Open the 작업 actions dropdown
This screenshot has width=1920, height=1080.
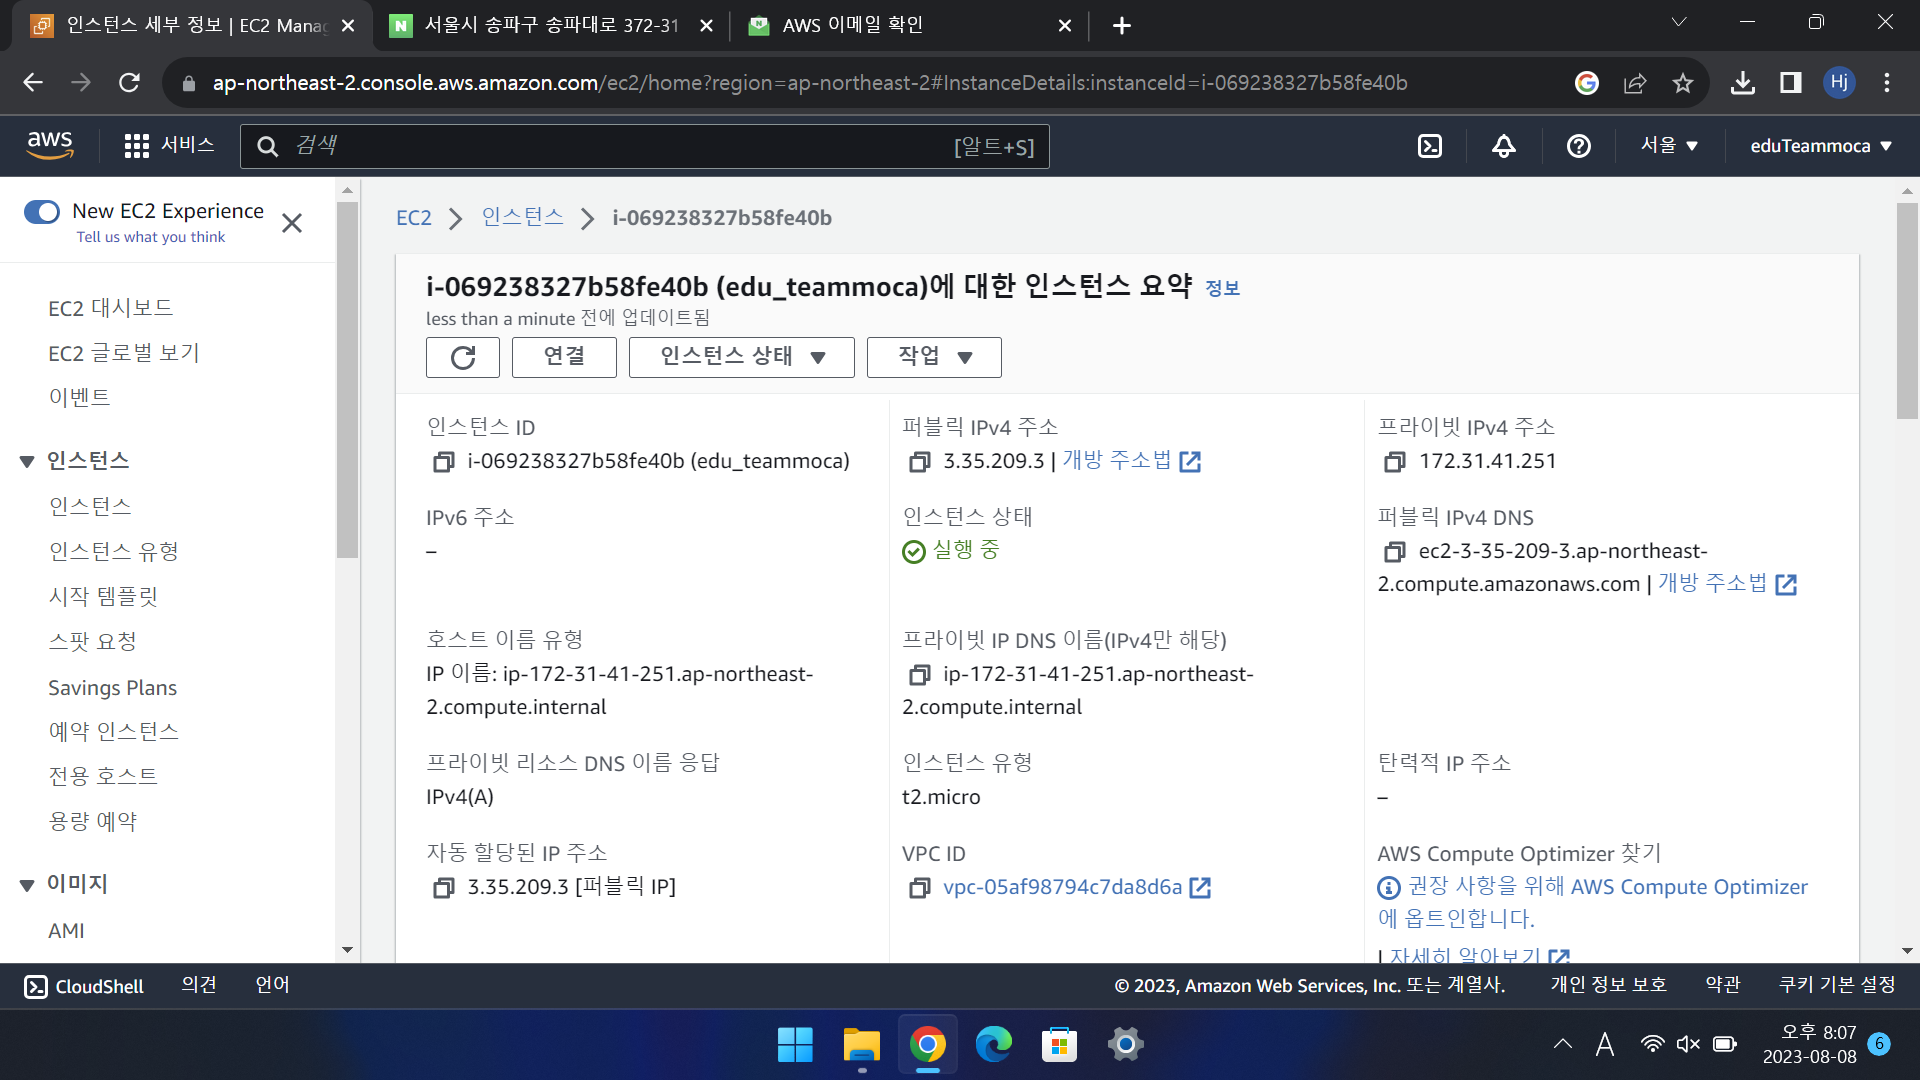point(934,357)
